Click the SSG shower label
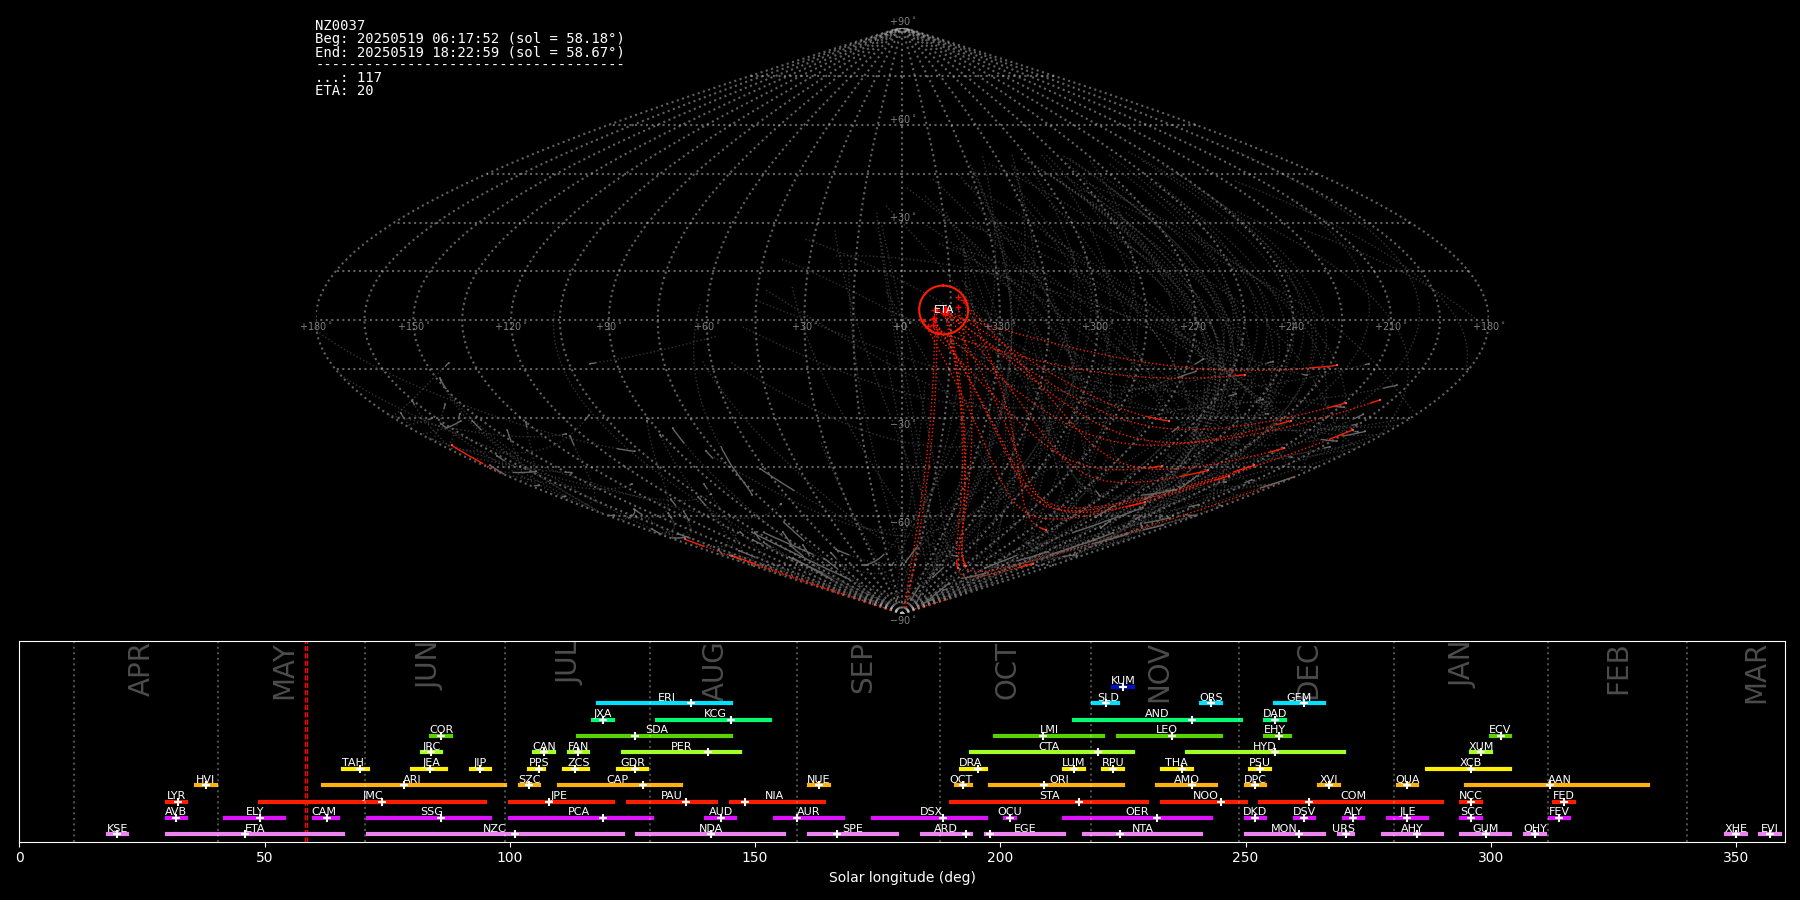The width and height of the screenshot is (1800, 900). click(x=431, y=812)
